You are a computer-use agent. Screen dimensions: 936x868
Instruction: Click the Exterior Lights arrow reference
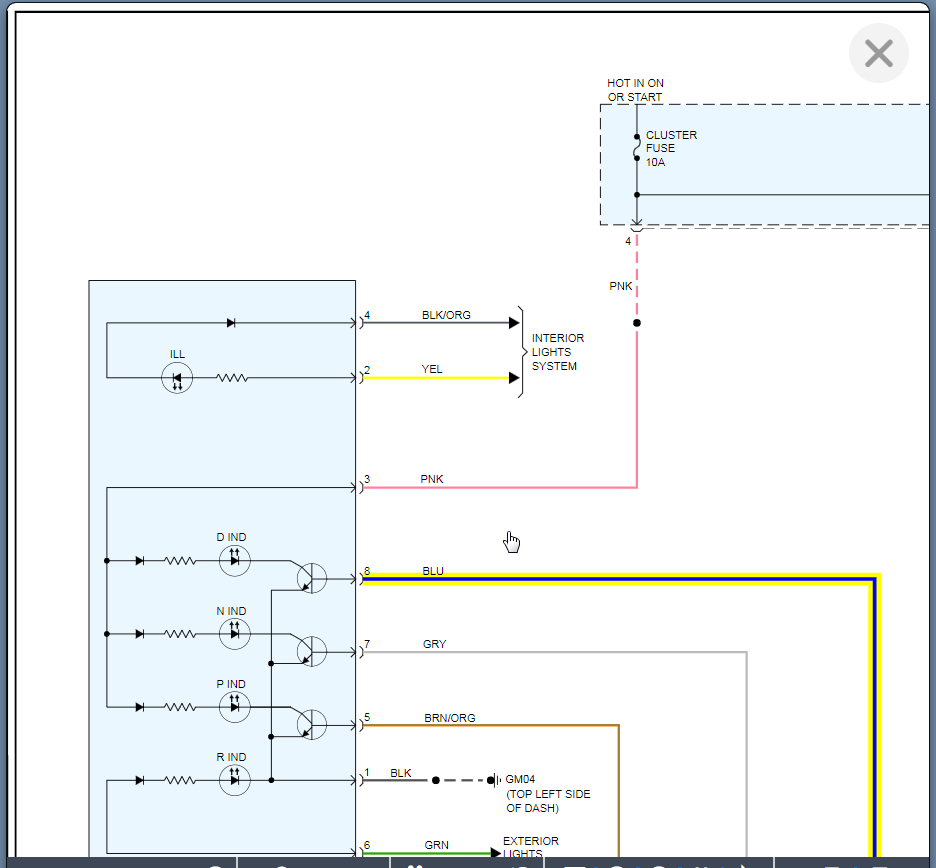click(x=495, y=852)
